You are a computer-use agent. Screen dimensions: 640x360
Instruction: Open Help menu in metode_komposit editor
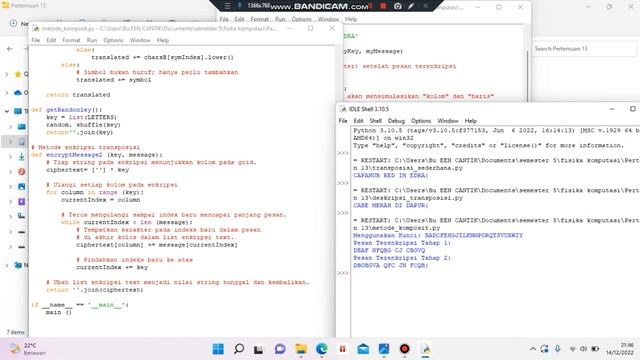coord(163,40)
